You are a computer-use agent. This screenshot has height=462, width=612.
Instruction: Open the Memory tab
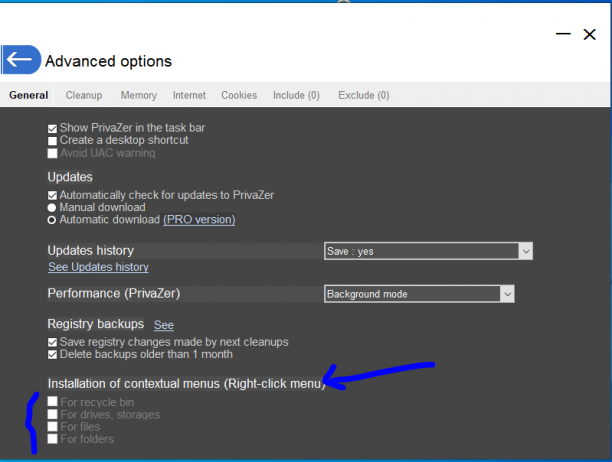point(139,95)
